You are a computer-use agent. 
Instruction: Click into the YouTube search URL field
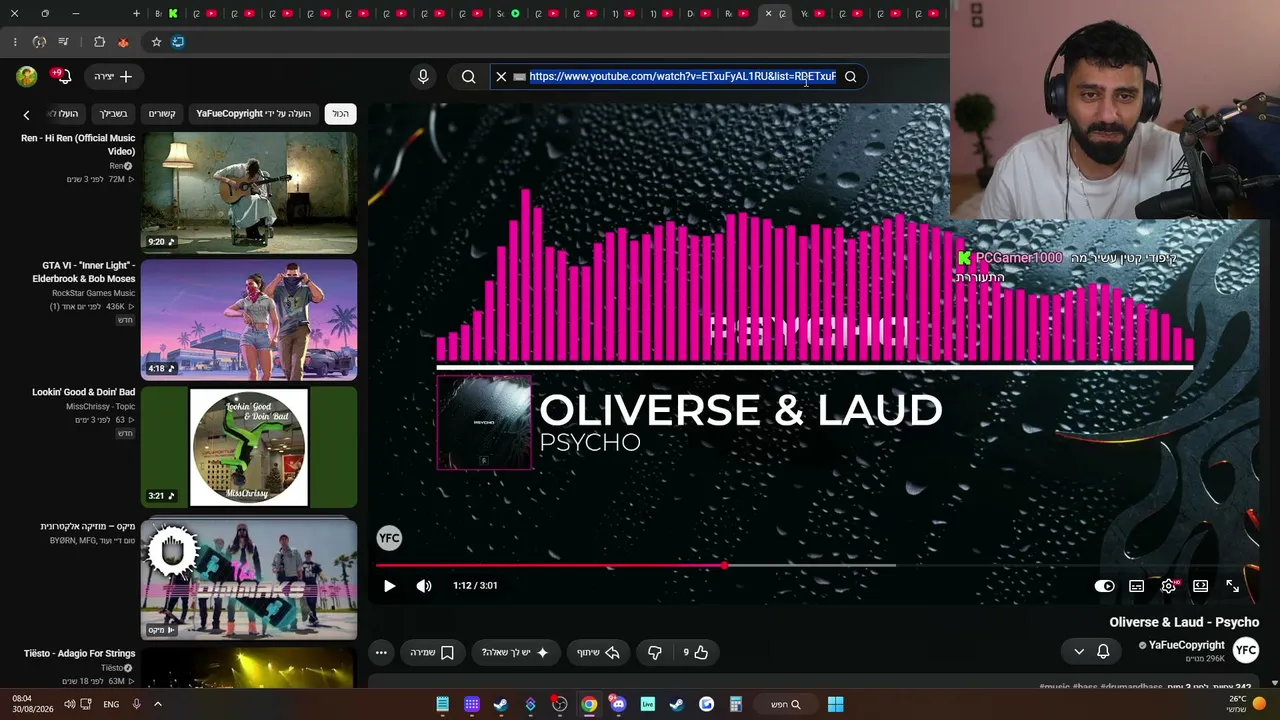683,77
